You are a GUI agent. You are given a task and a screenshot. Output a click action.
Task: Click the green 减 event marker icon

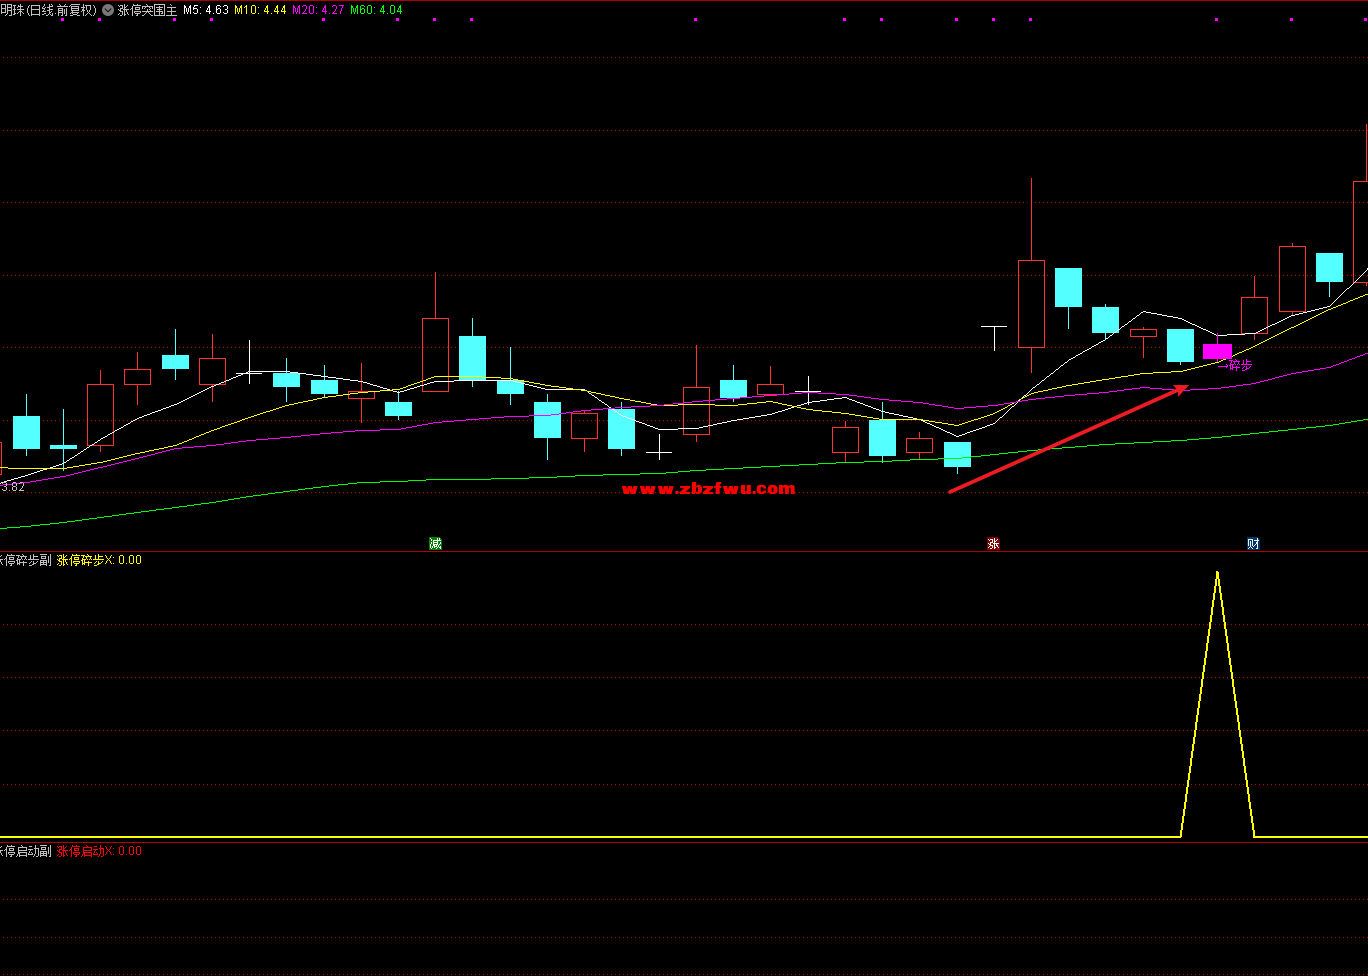coord(435,543)
